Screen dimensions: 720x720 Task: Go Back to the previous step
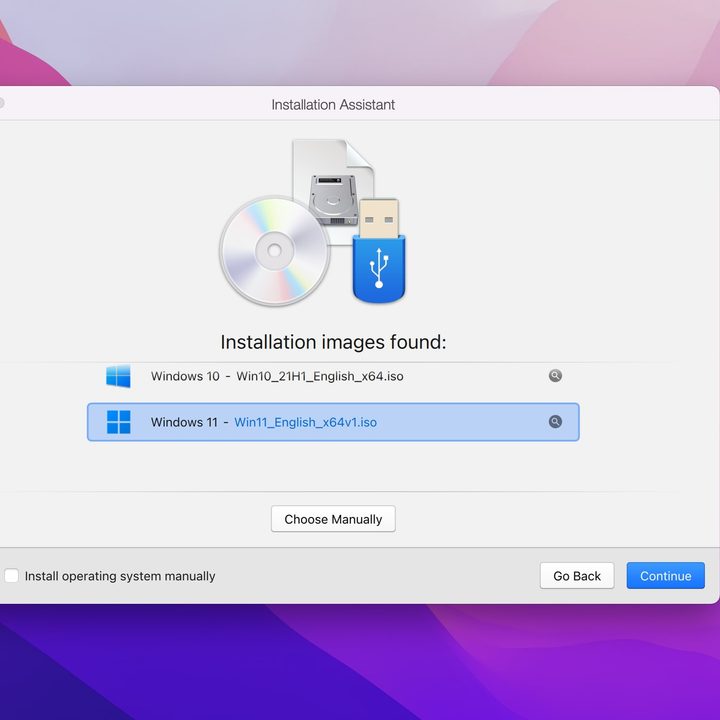[577, 575]
